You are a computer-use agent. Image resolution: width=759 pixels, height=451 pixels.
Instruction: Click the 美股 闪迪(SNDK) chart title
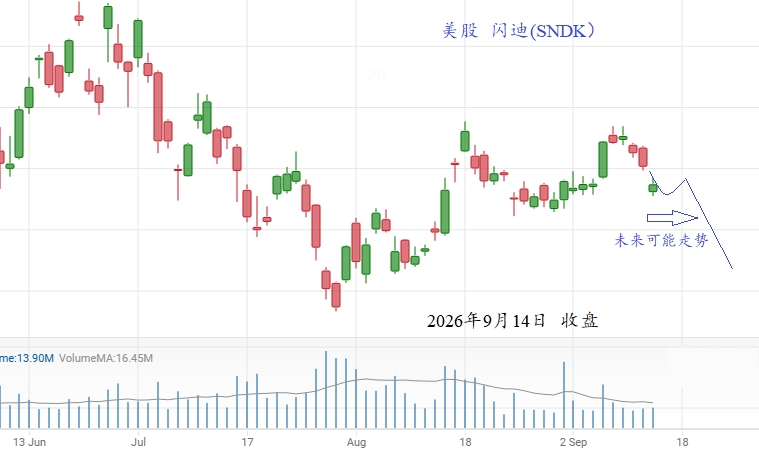tap(518, 30)
